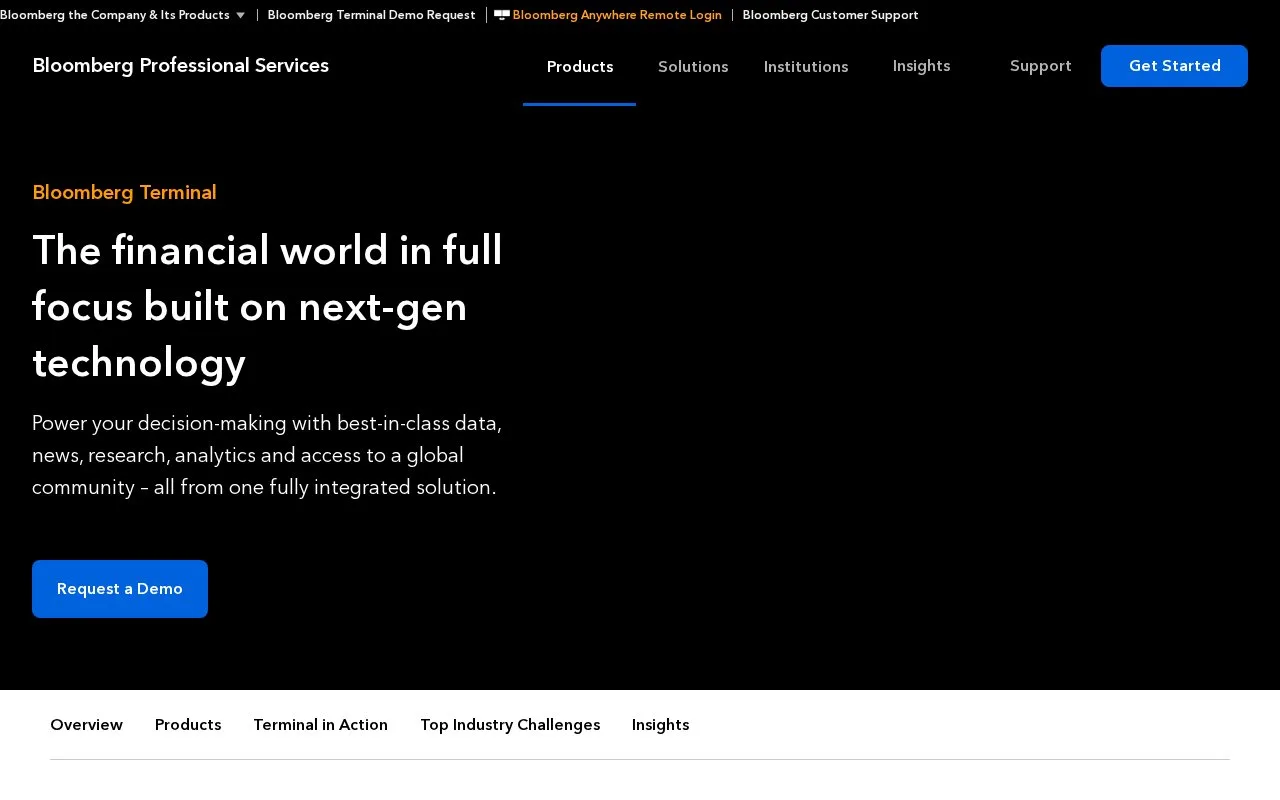This screenshot has height=800, width=1280.
Task: Open the Solutions navigation menu
Action: 693,67
